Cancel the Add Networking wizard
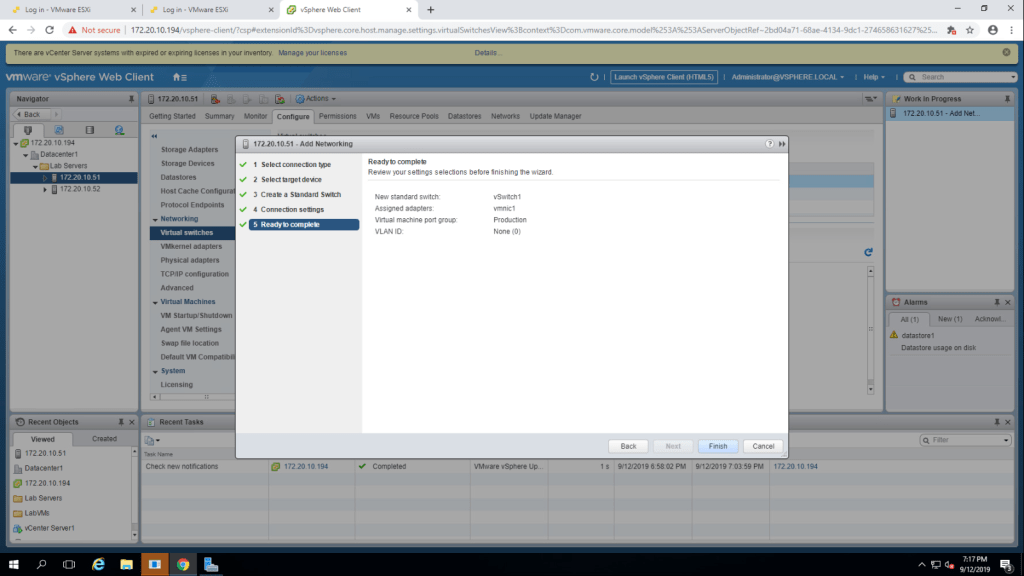The height and width of the screenshot is (576, 1024). tap(763, 446)
